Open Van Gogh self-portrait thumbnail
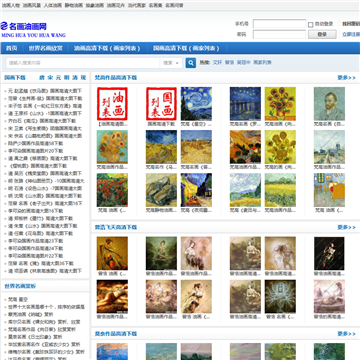Screen dimensions: 360x360 tap(329, 104)
